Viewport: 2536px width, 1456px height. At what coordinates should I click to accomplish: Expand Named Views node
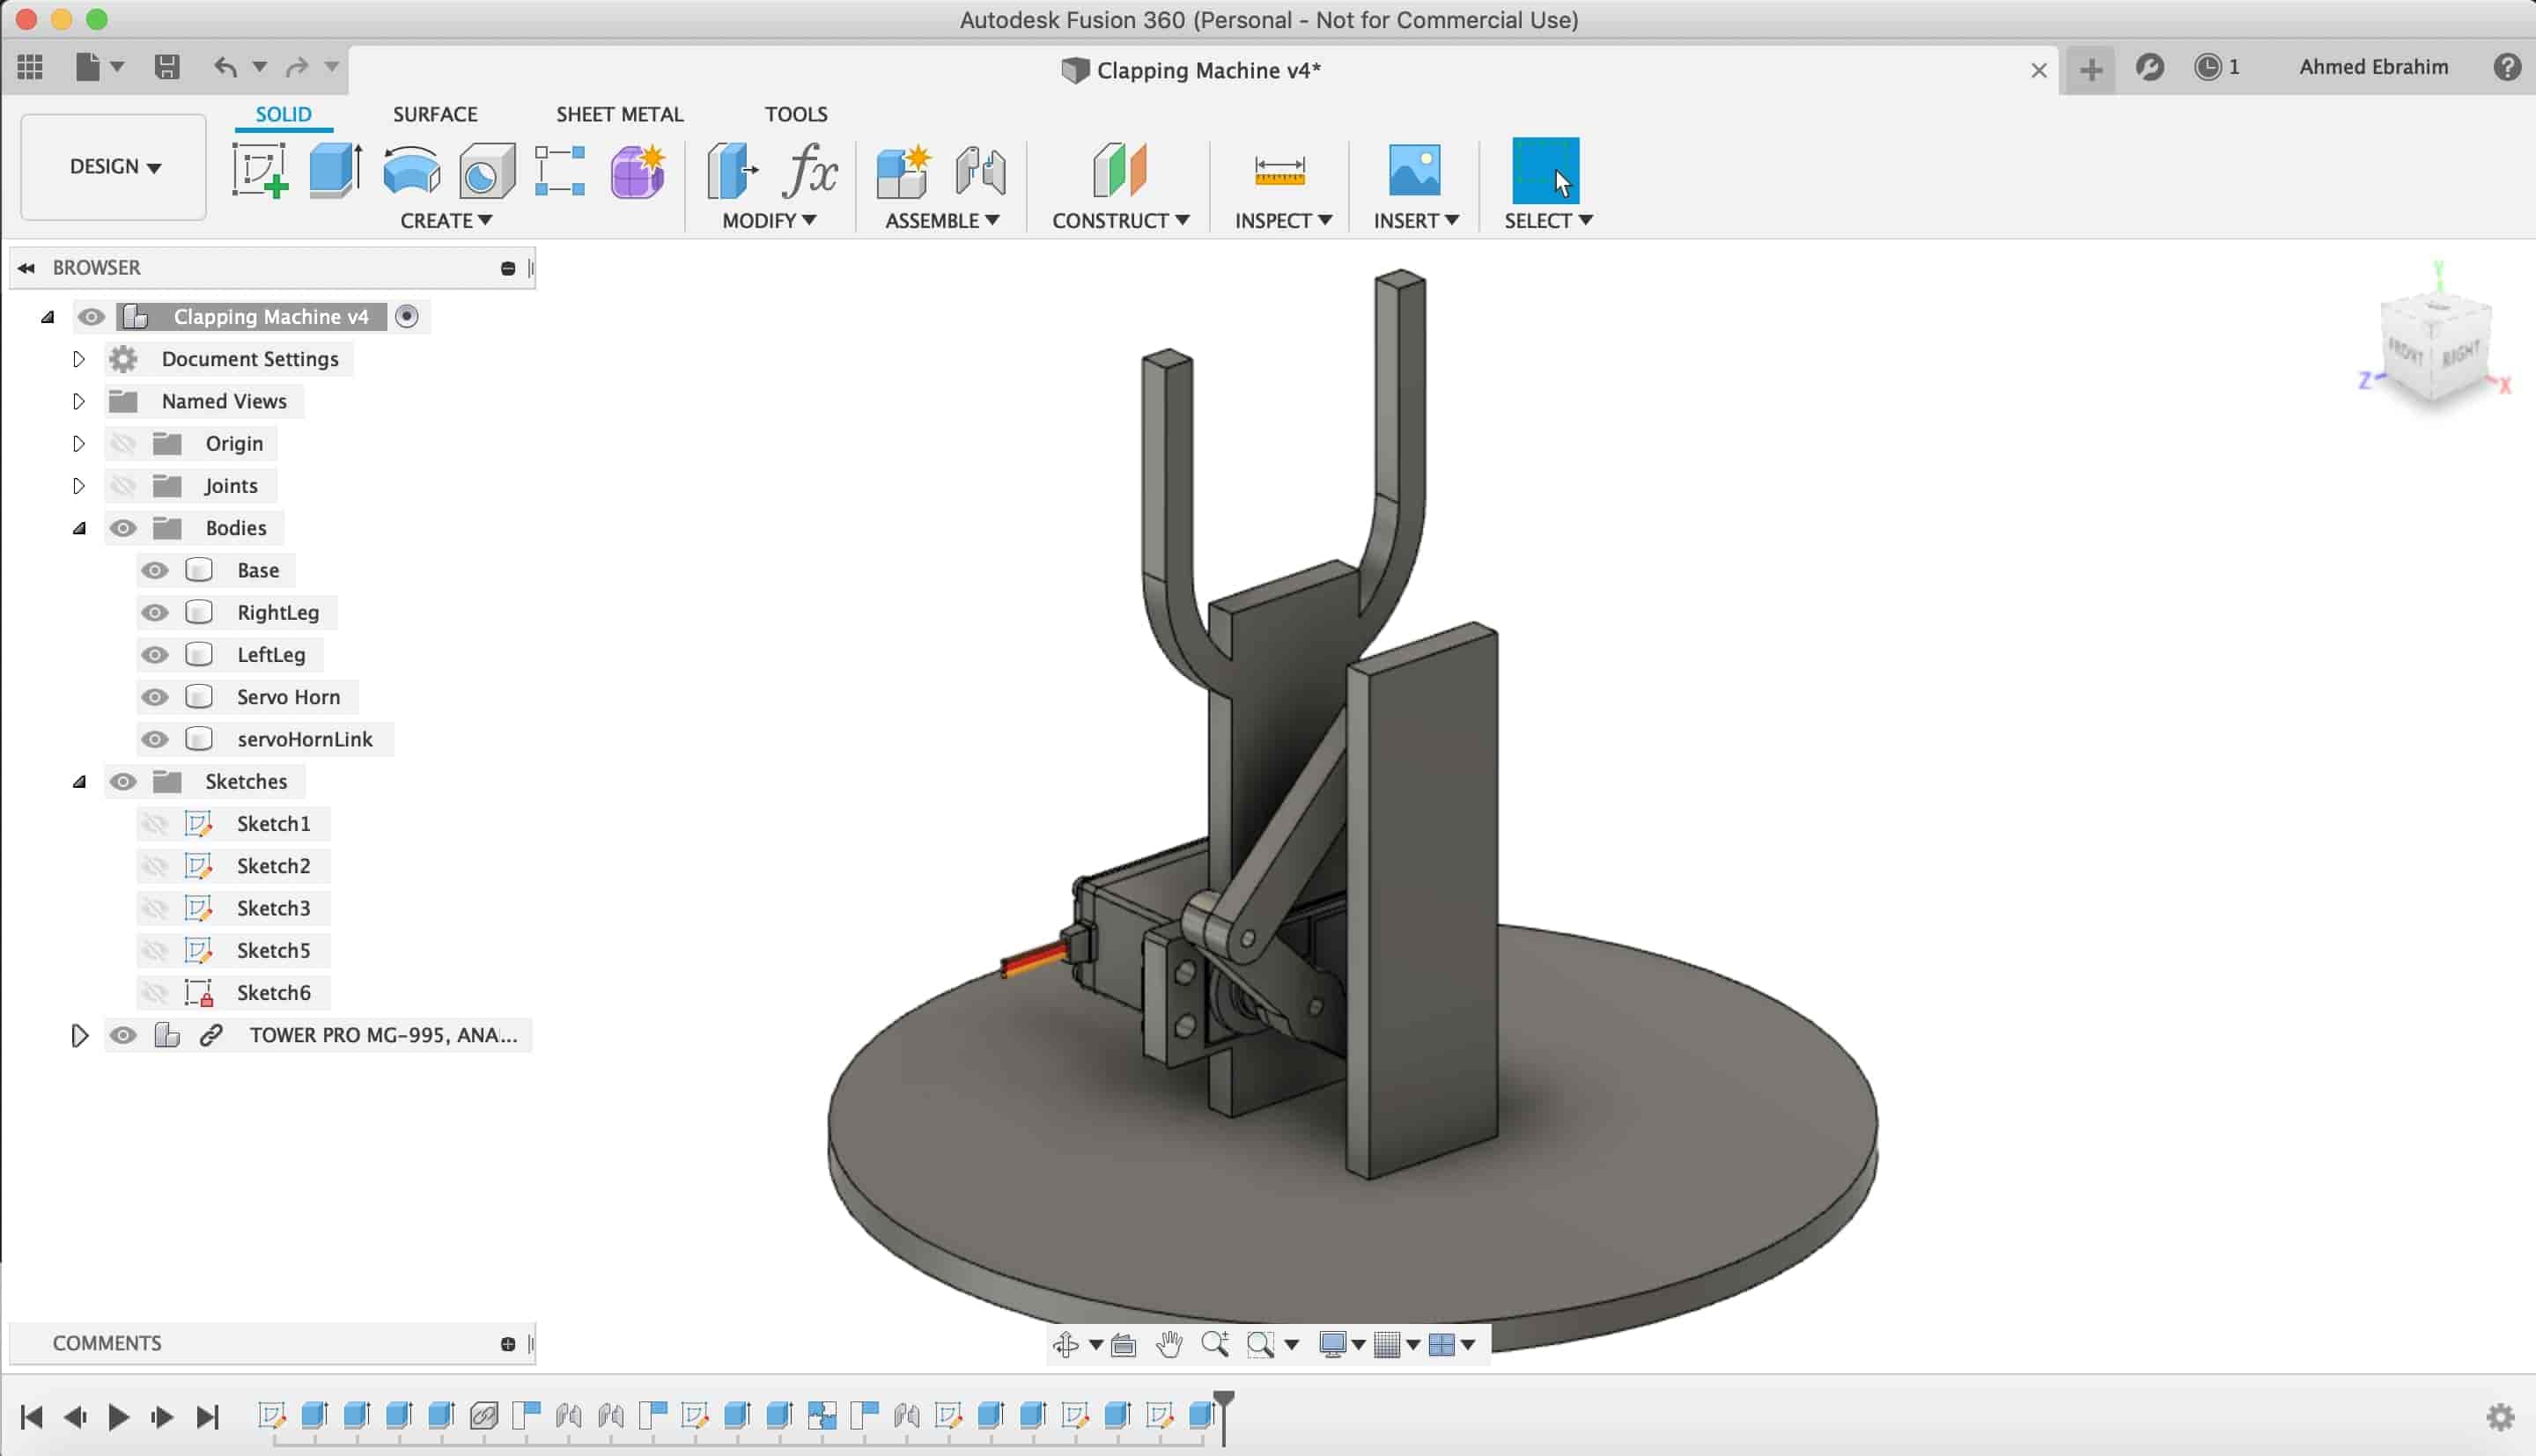pyautogui.click(x=79, y=401)
